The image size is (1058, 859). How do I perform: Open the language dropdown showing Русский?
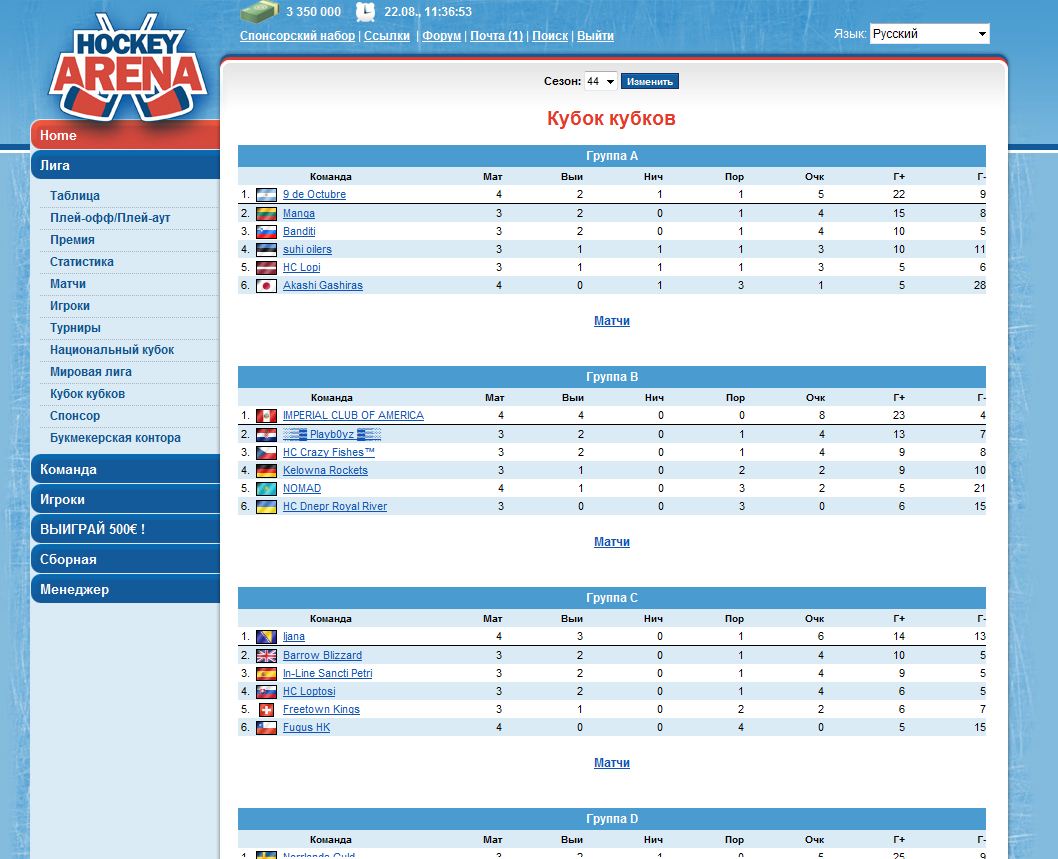(x=929, y=34)
